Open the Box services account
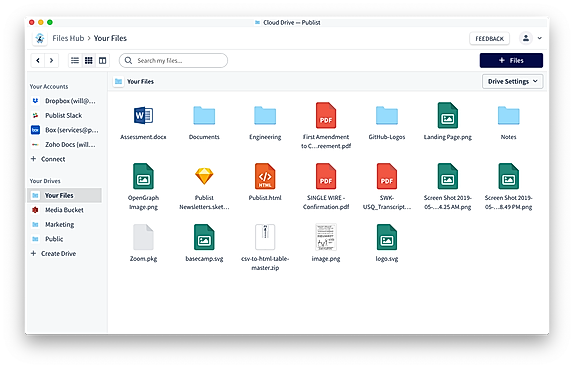Viewport: 574px width, 368px height. point(64,130)
